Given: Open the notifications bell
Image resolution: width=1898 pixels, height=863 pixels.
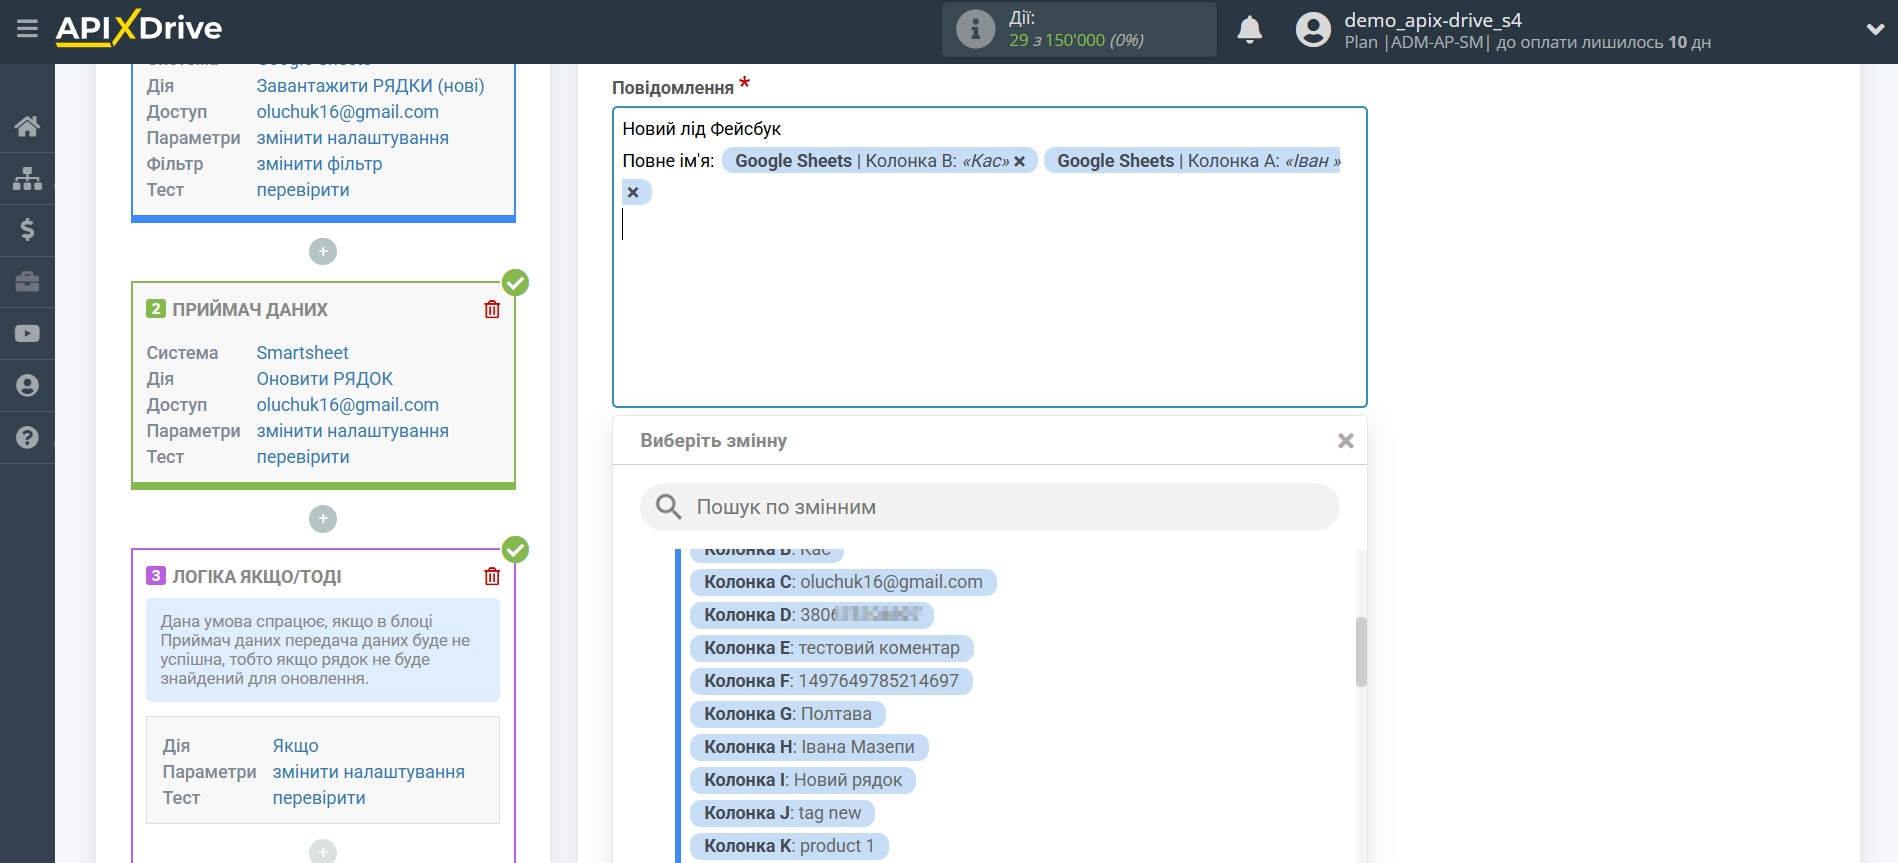Looking at the screenshot, I should tap(1249, 30).
